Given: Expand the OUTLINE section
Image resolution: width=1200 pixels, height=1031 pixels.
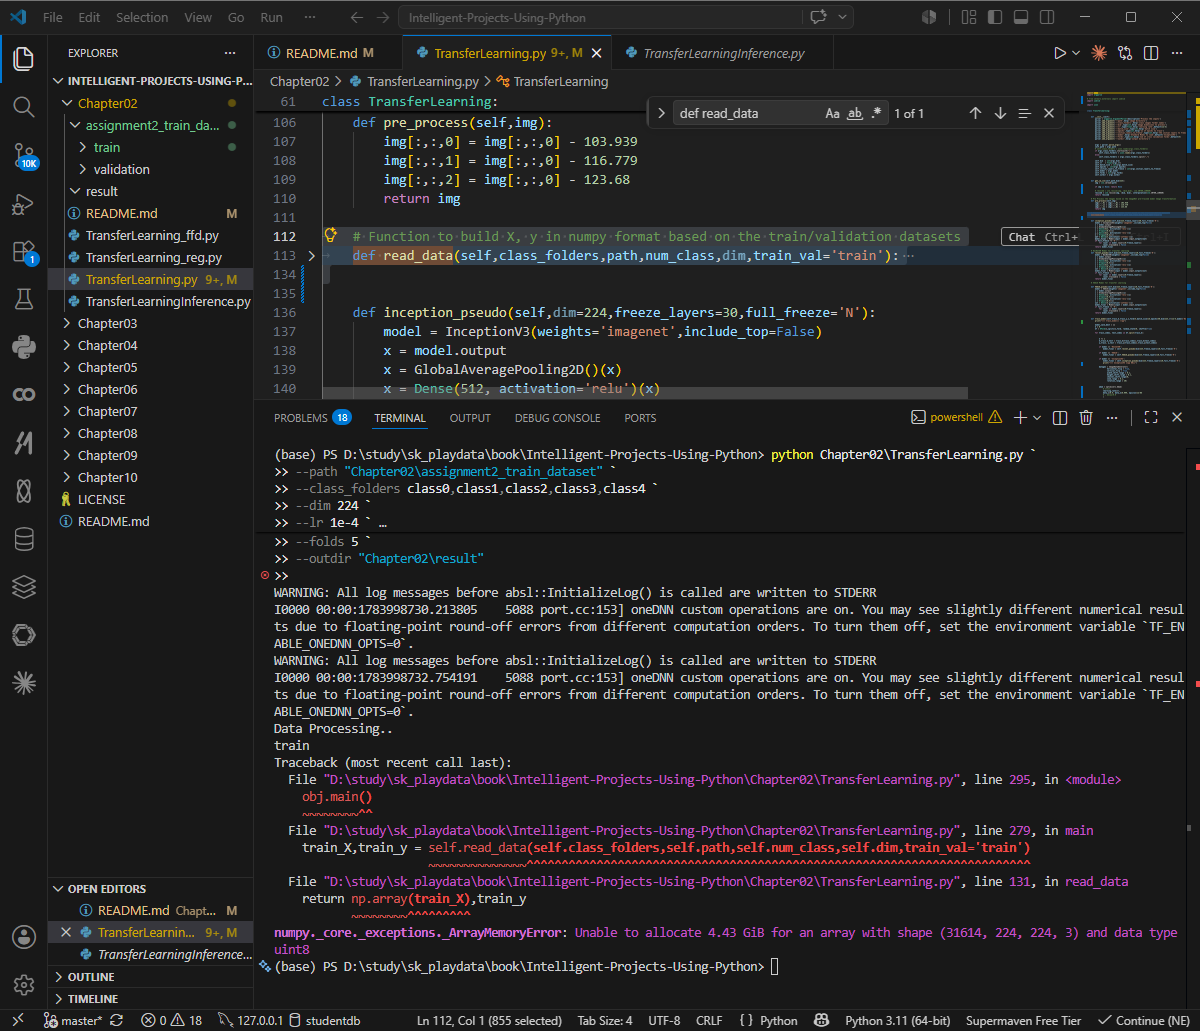Looking at the screenshot, I should click(x=150, y=976).
